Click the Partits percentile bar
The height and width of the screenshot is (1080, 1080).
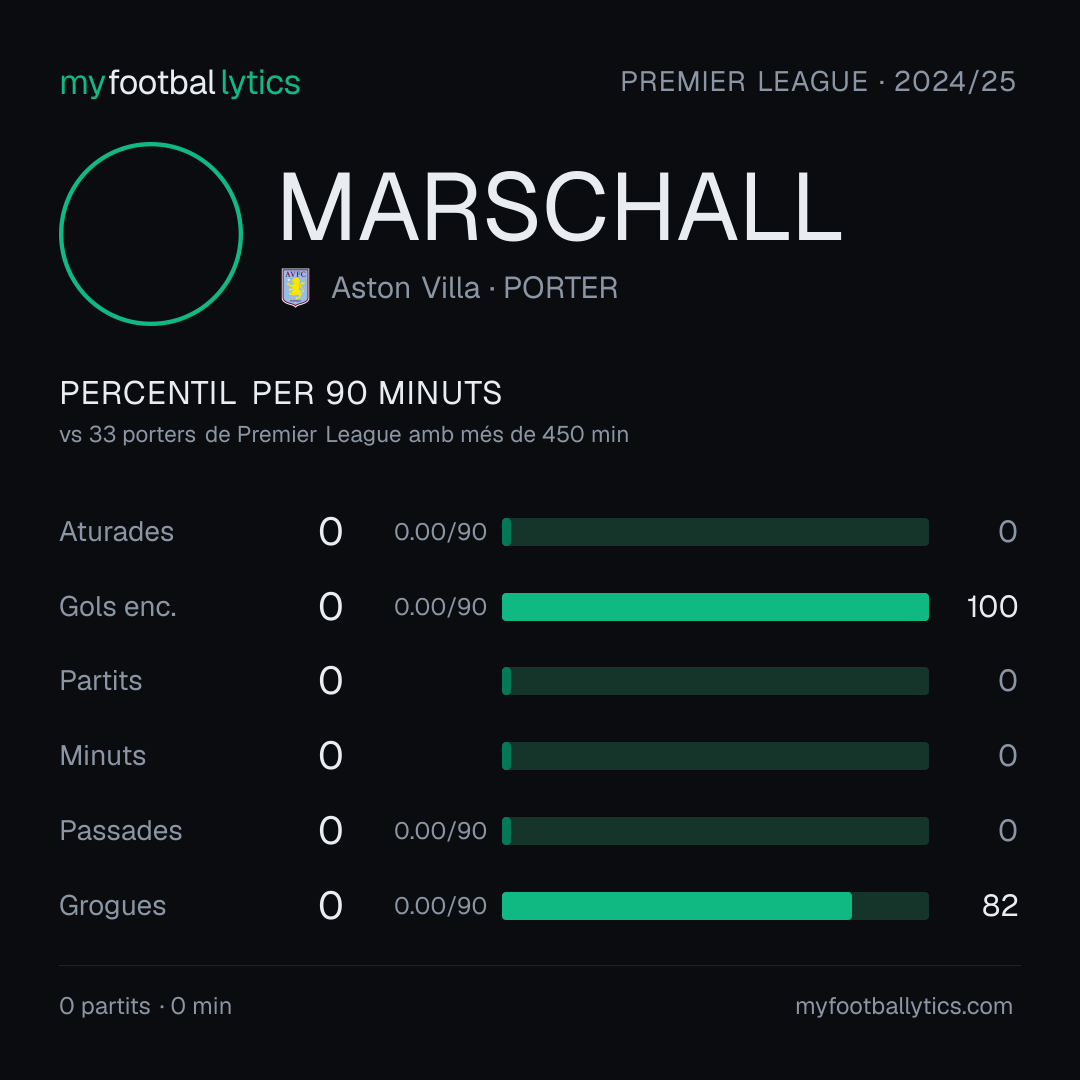click(715, 681)
